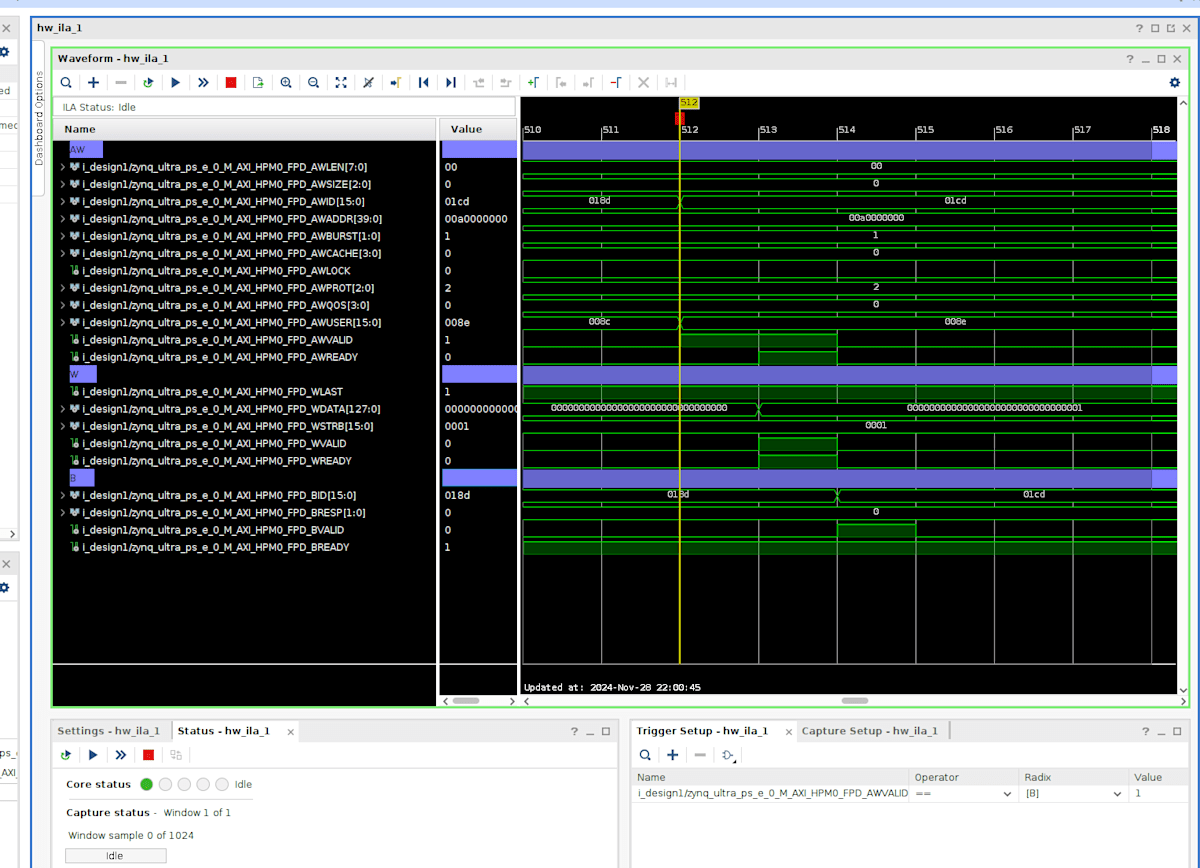This screenshot has height=868, width=1200.
Task: Add probe in Trigger Setup panel
Action: (673, 755)
